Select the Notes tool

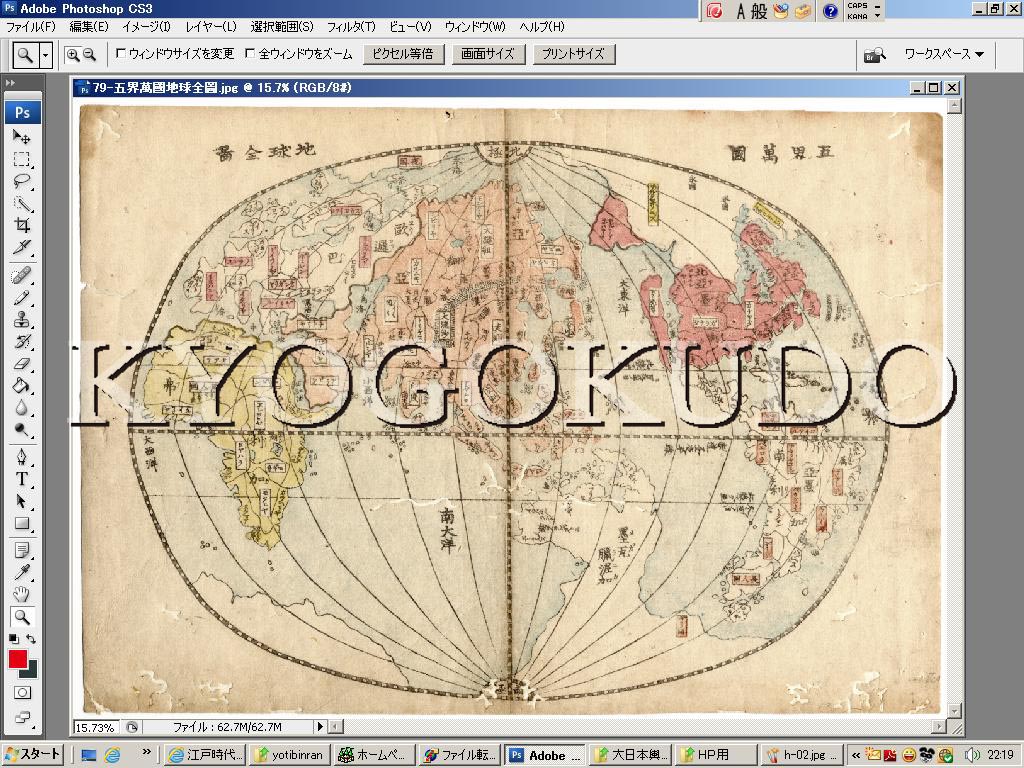click(x=22, y=550)
